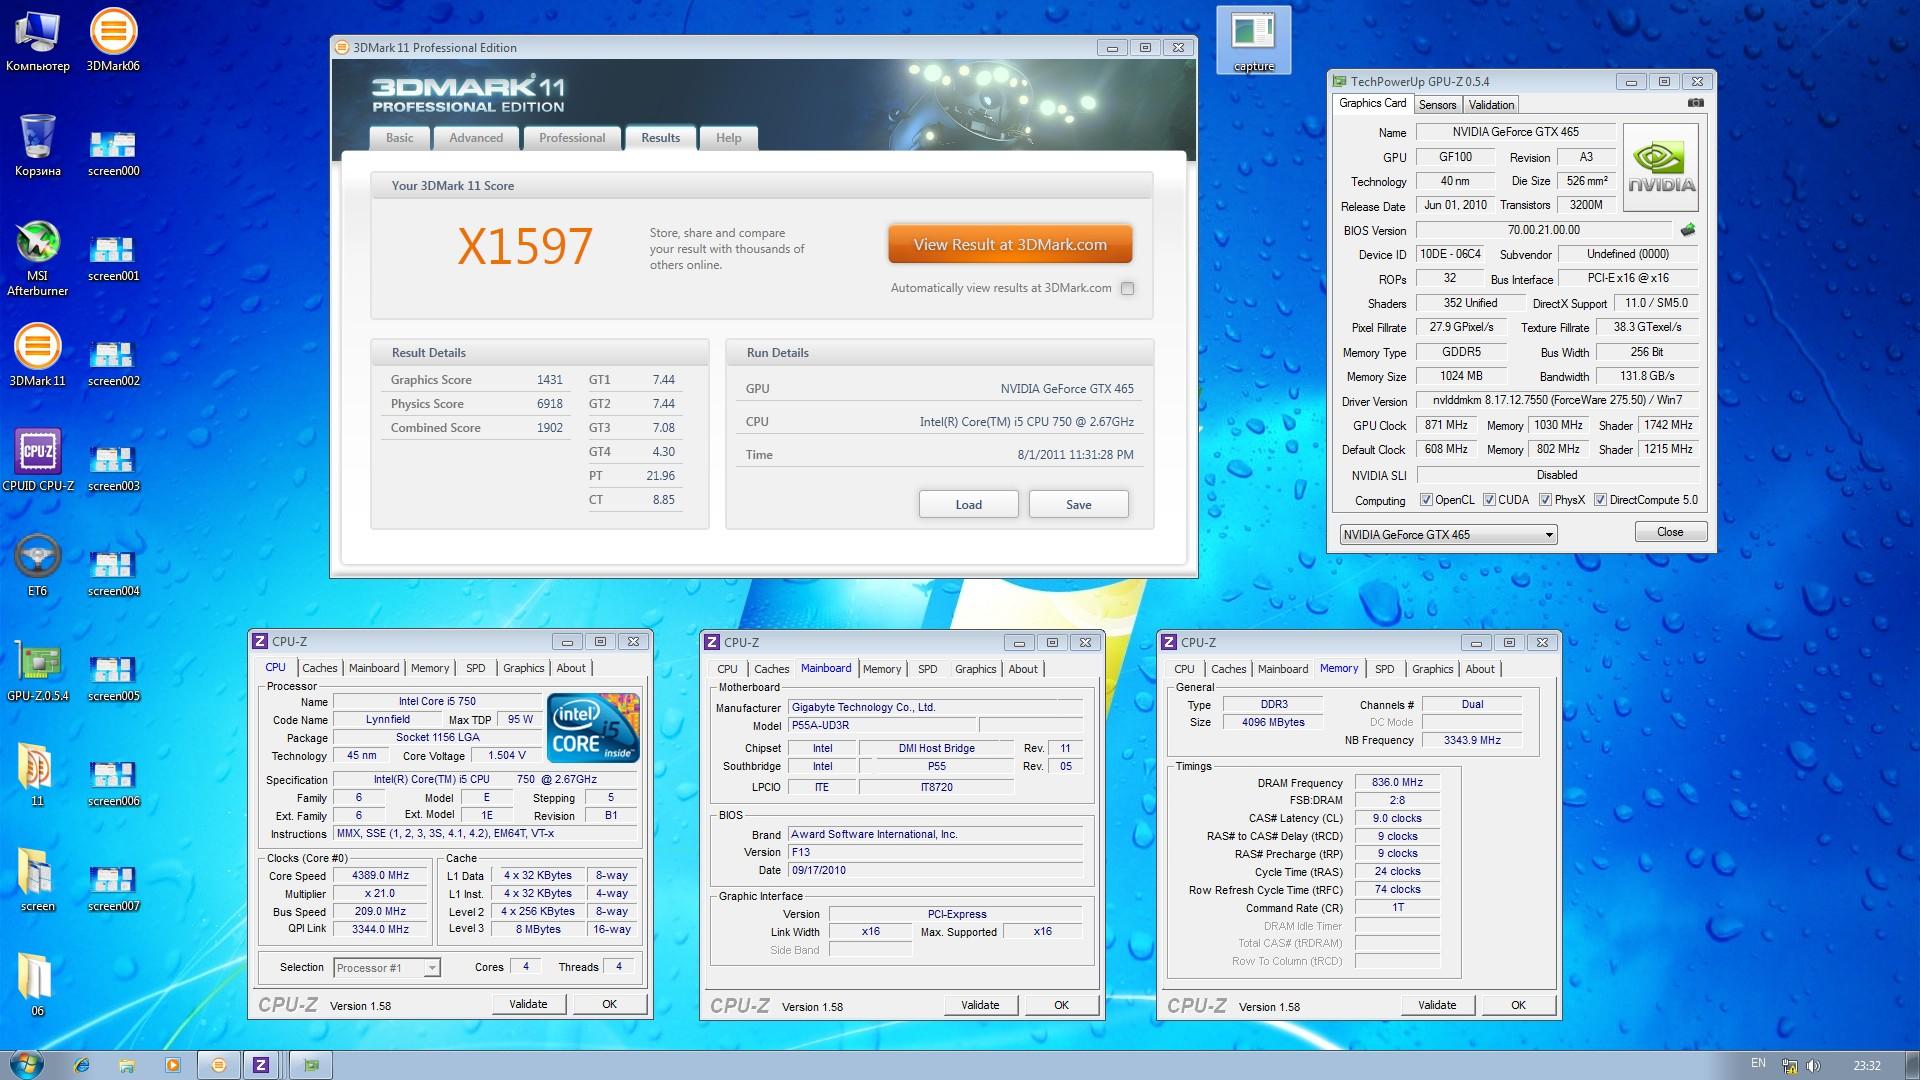The height and width of the screenshot is (1080, 1920).
Task: Open the folder named 06 on desktop
Action: pos(38,985)
